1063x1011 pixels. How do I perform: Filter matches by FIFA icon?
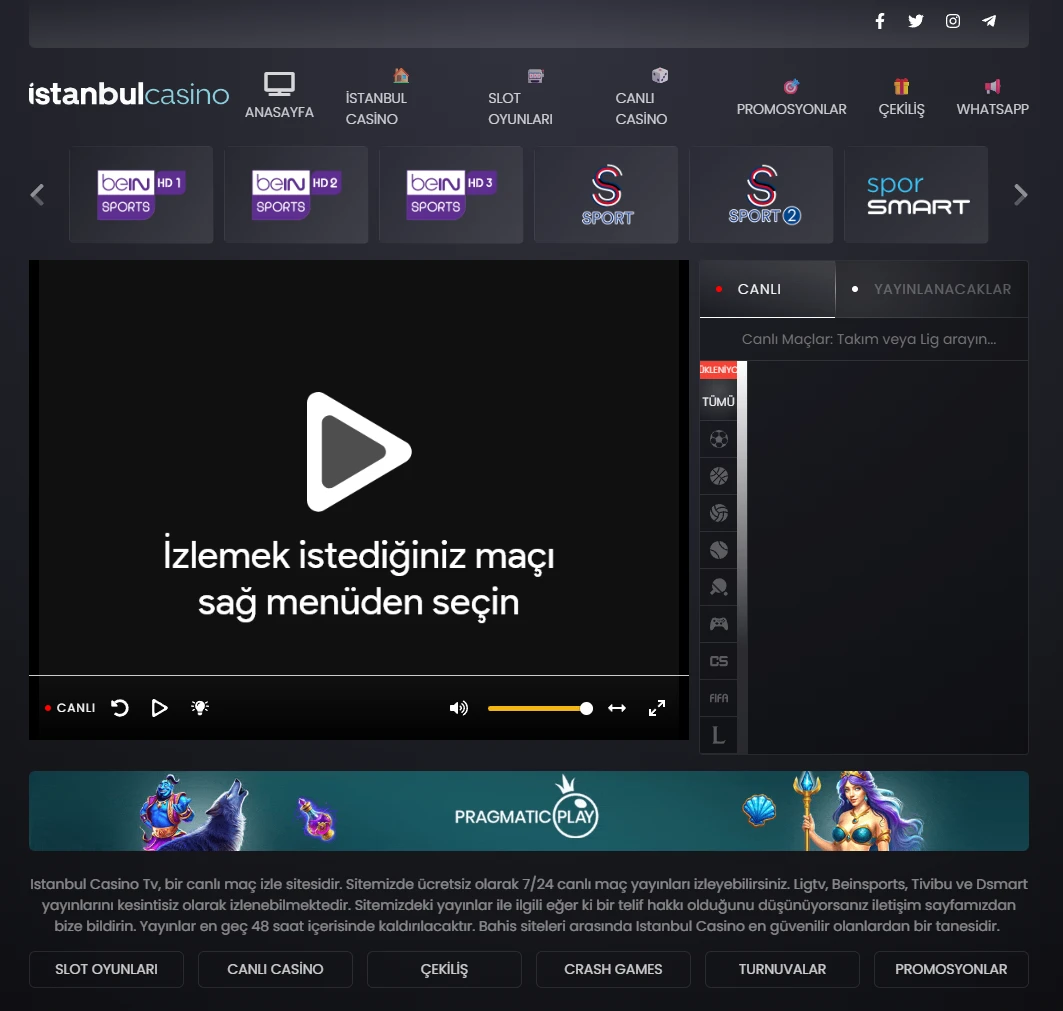click(x=719, y=698)
